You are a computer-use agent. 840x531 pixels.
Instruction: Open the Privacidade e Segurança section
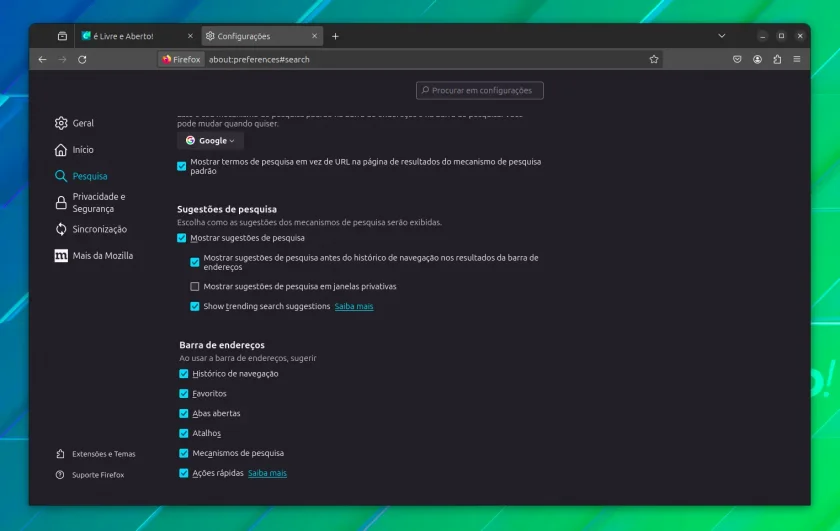[x=99, y=203]
